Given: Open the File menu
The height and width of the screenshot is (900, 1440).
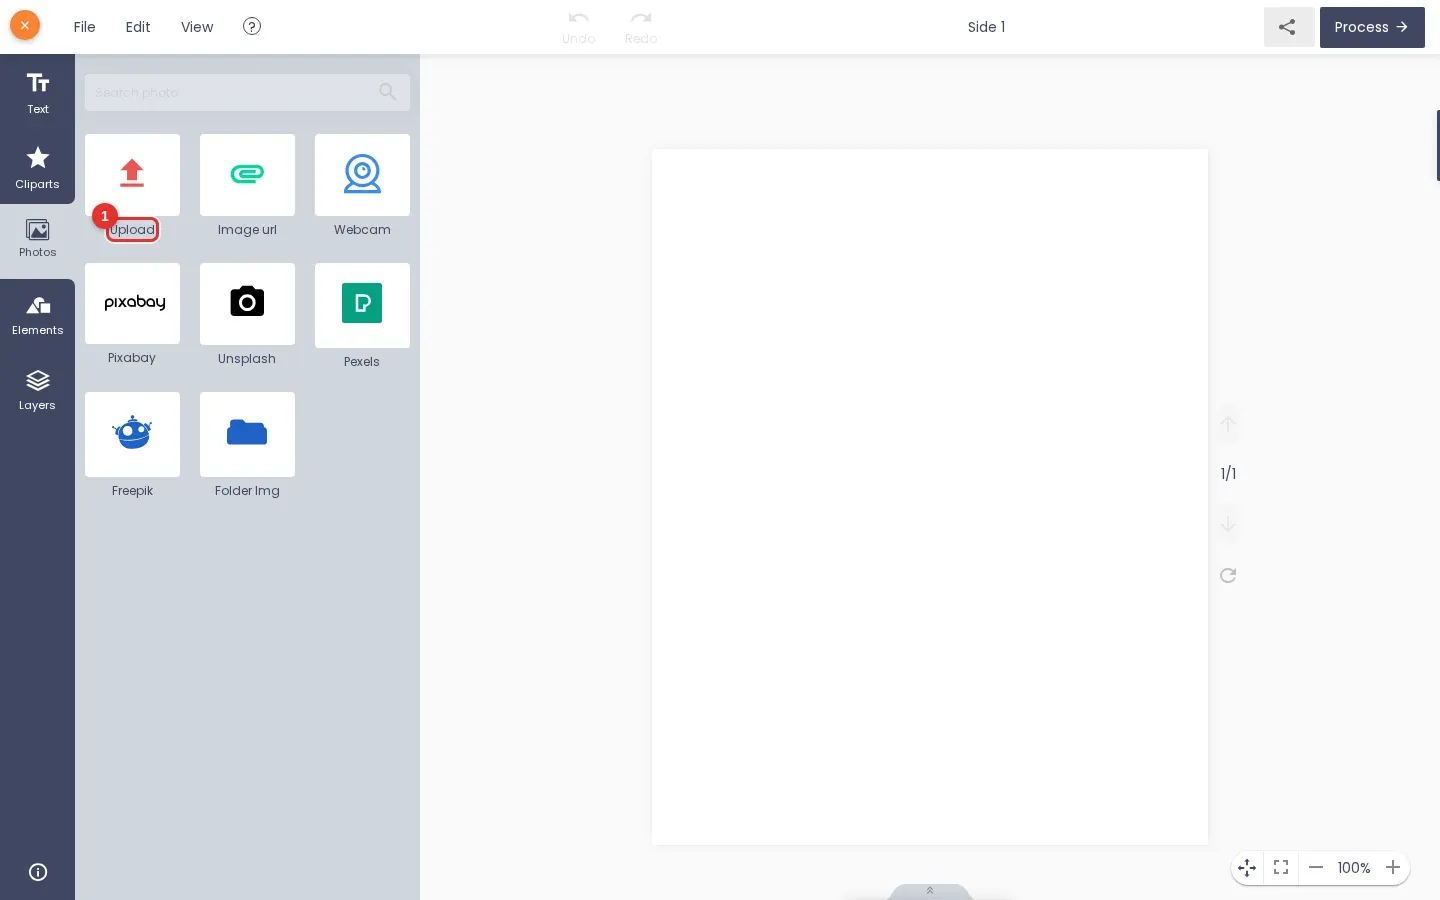Looking at the screenshot, I should coord(85,27).
